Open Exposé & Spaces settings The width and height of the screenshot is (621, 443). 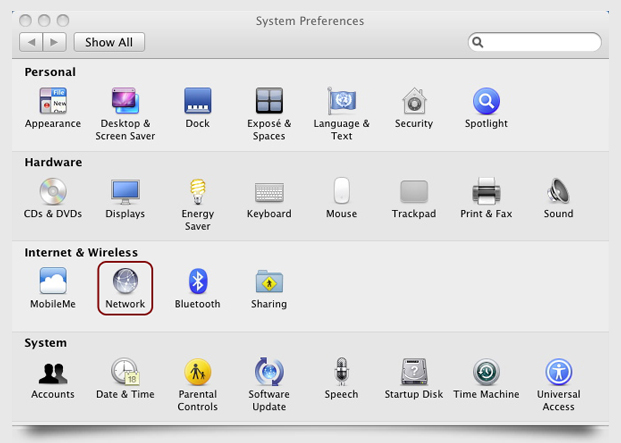pos(269,114)
